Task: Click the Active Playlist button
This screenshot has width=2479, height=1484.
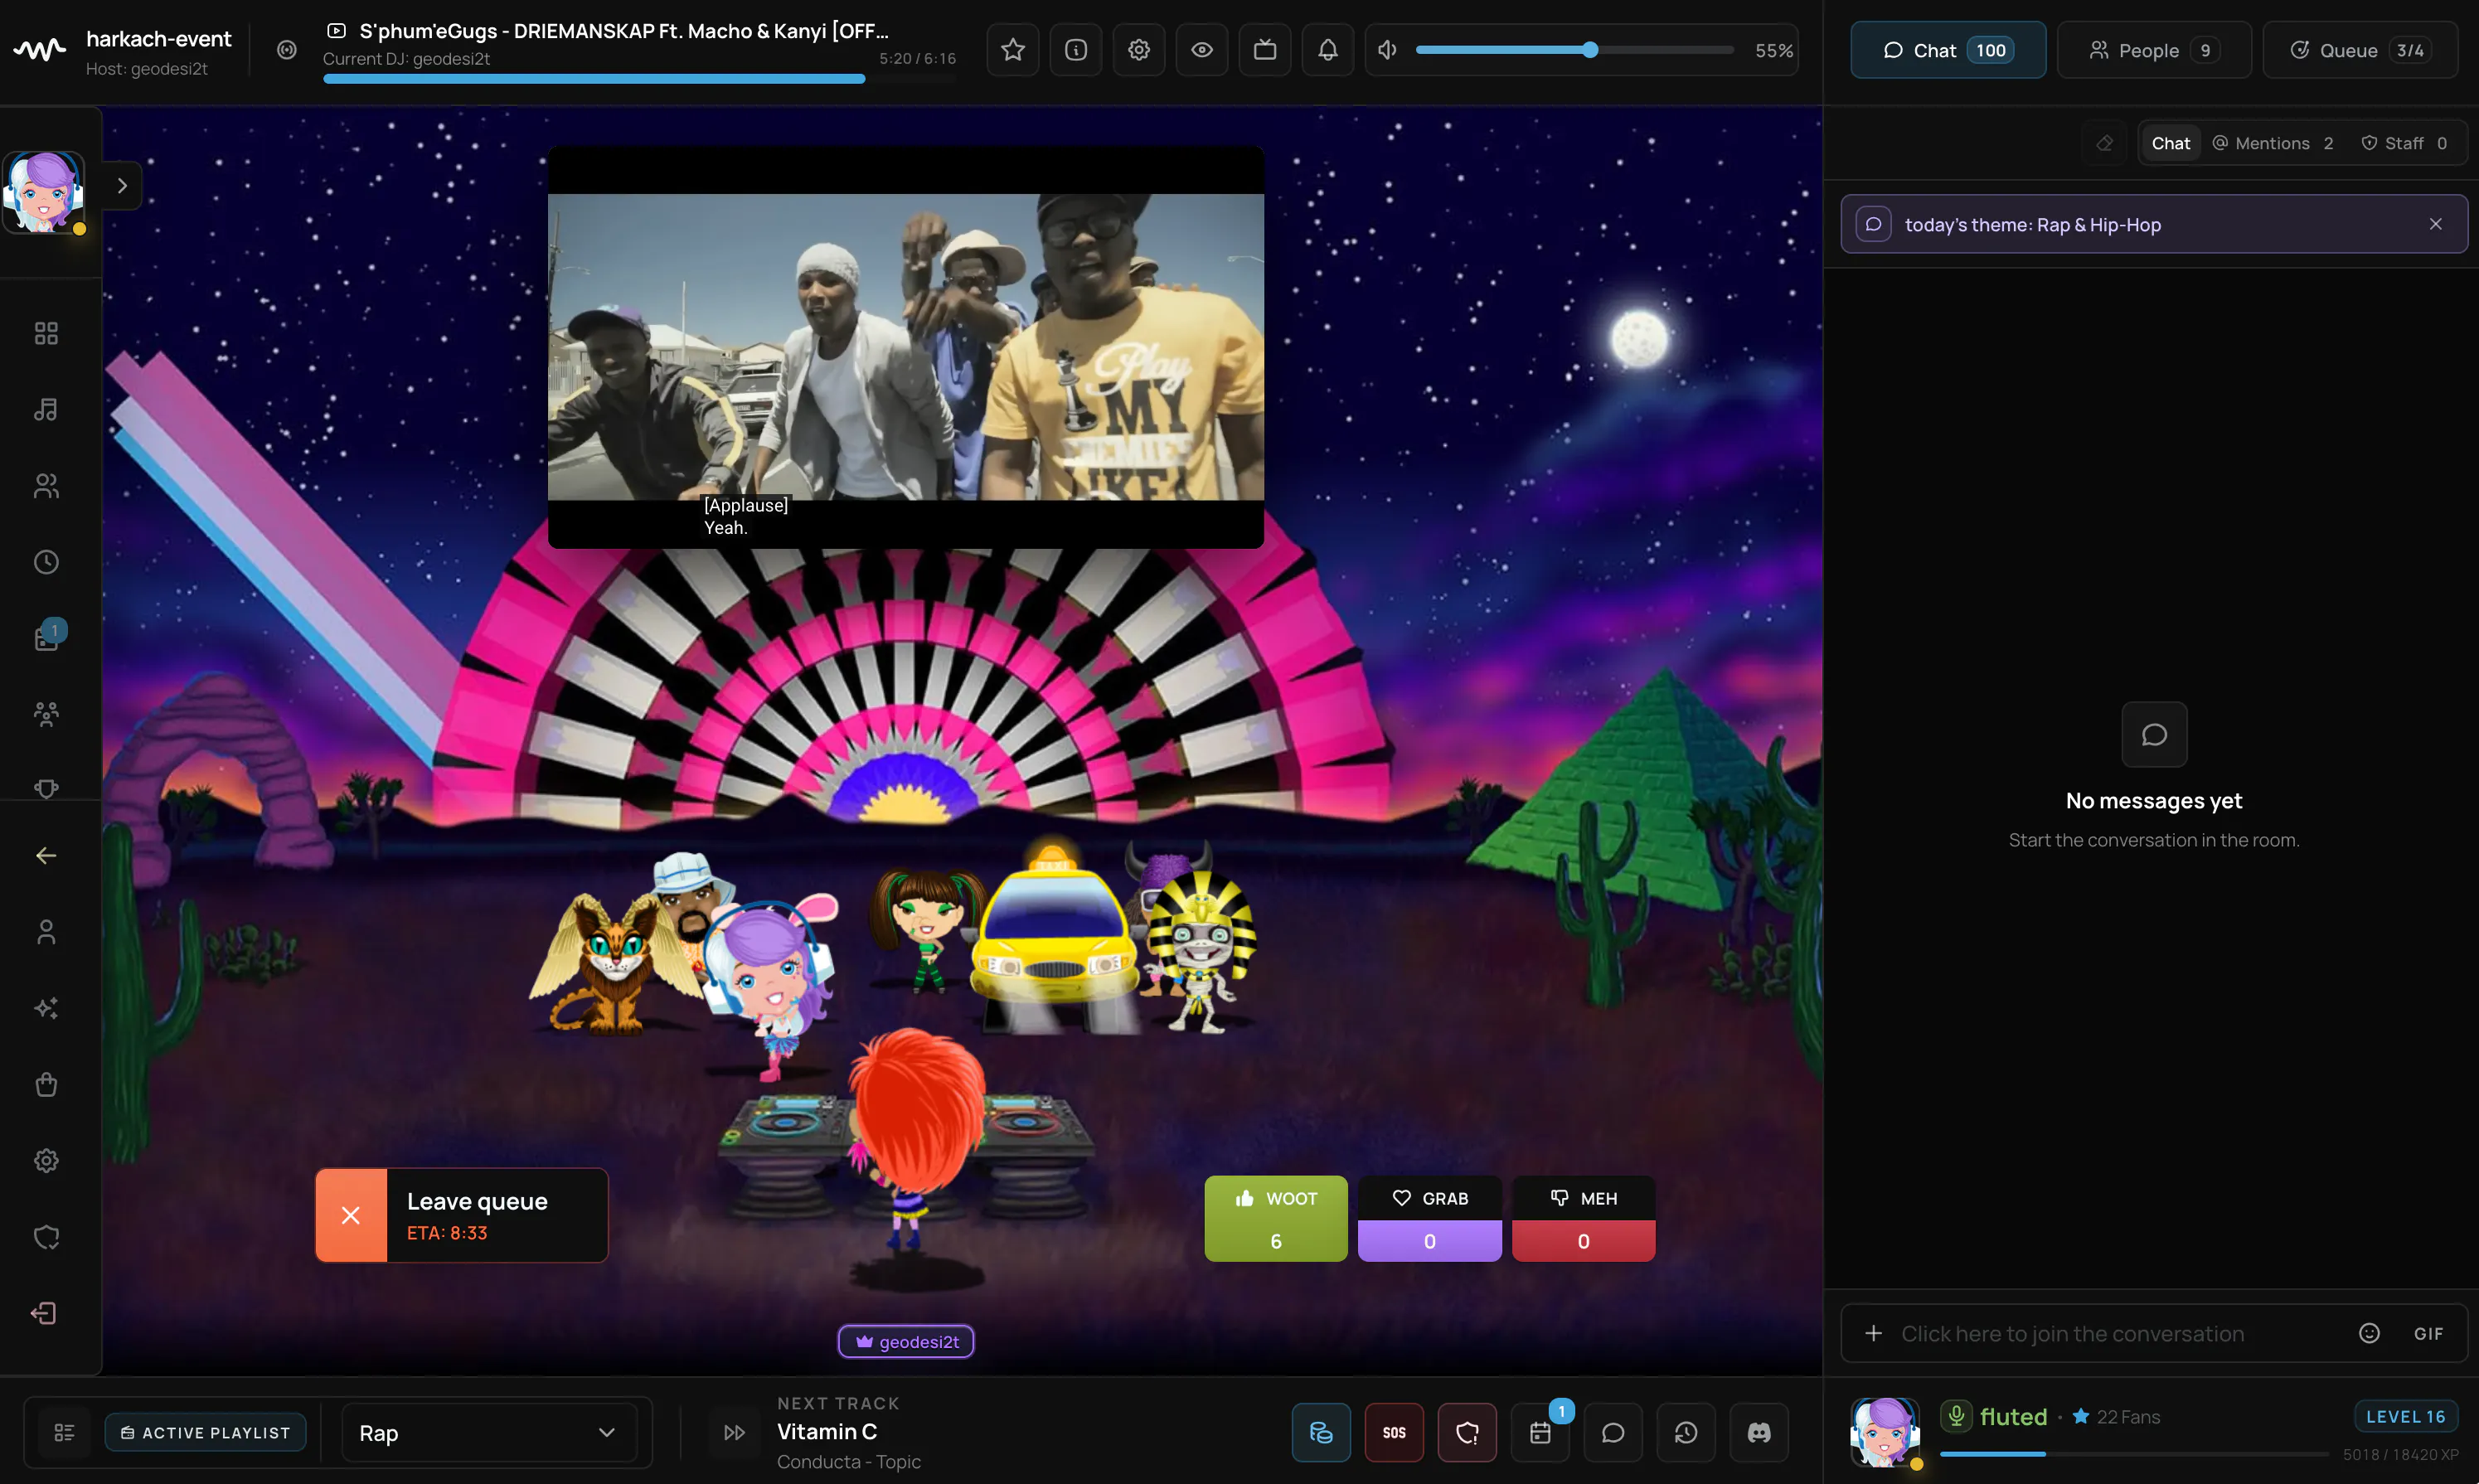Action: tap(206, 1433)
